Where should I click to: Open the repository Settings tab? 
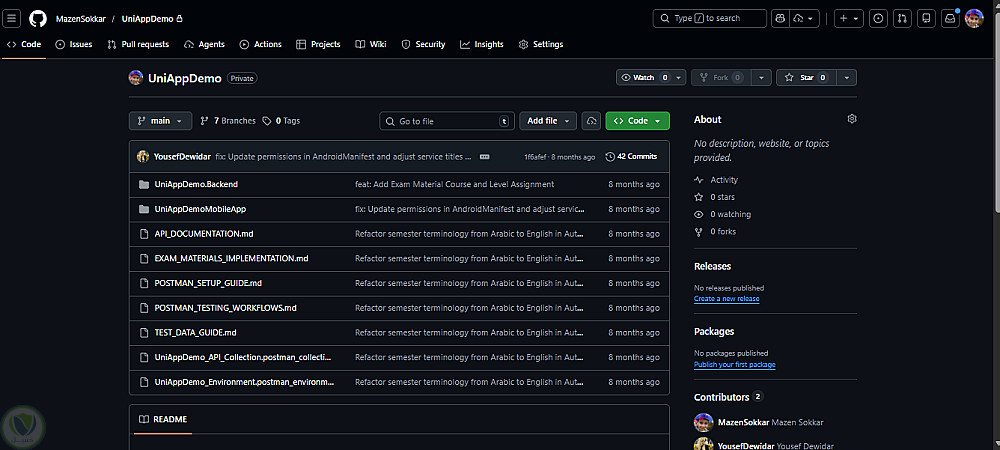pyautogui.click(x=541, y=45)
